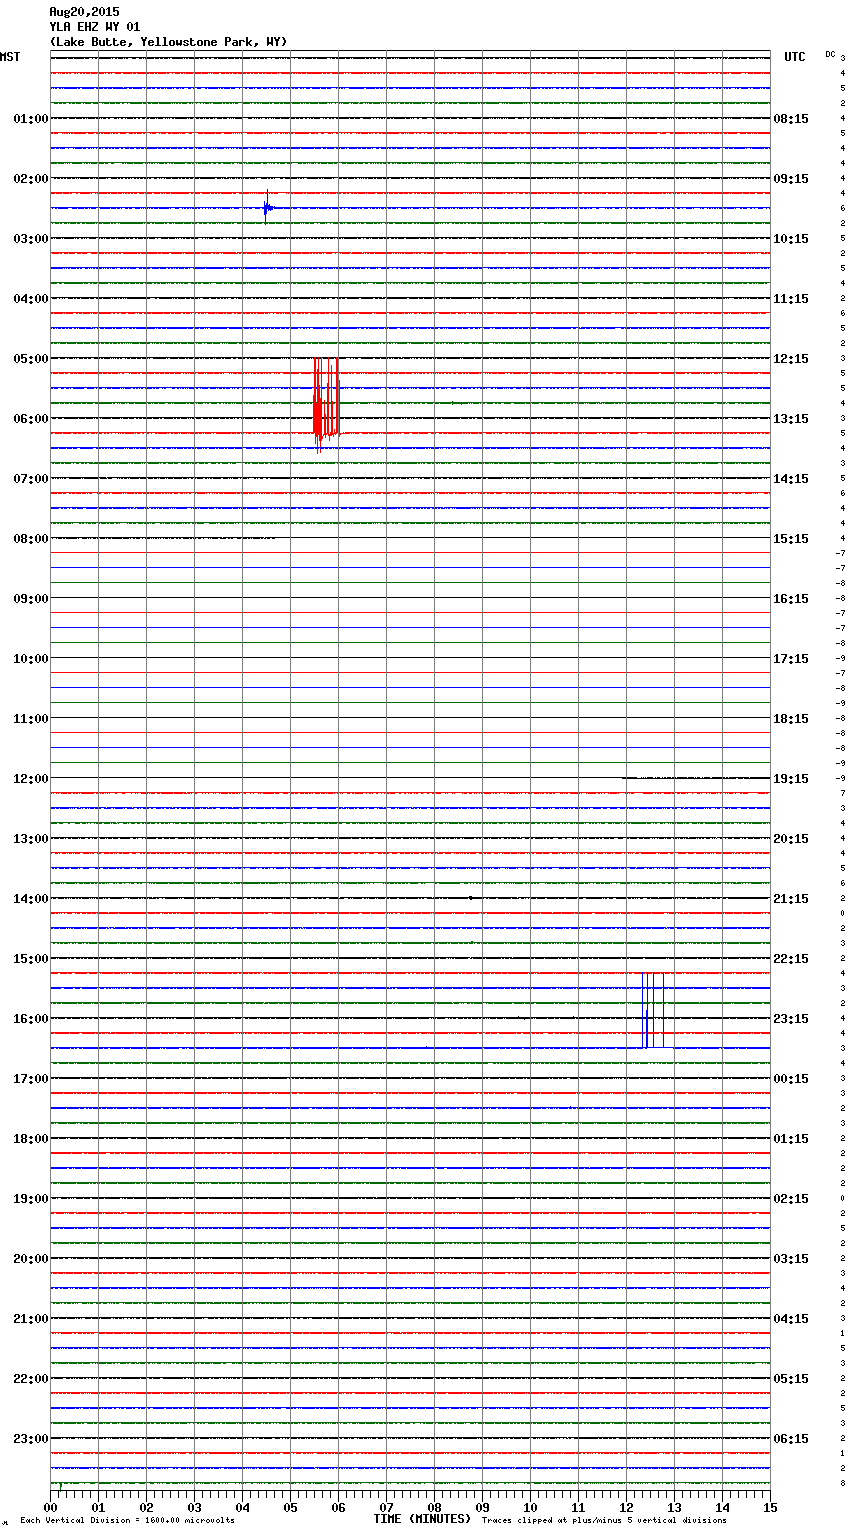The height and width of the screenshot is (1534, 850).
Task: Click the UTC column header
Action: 795,57
